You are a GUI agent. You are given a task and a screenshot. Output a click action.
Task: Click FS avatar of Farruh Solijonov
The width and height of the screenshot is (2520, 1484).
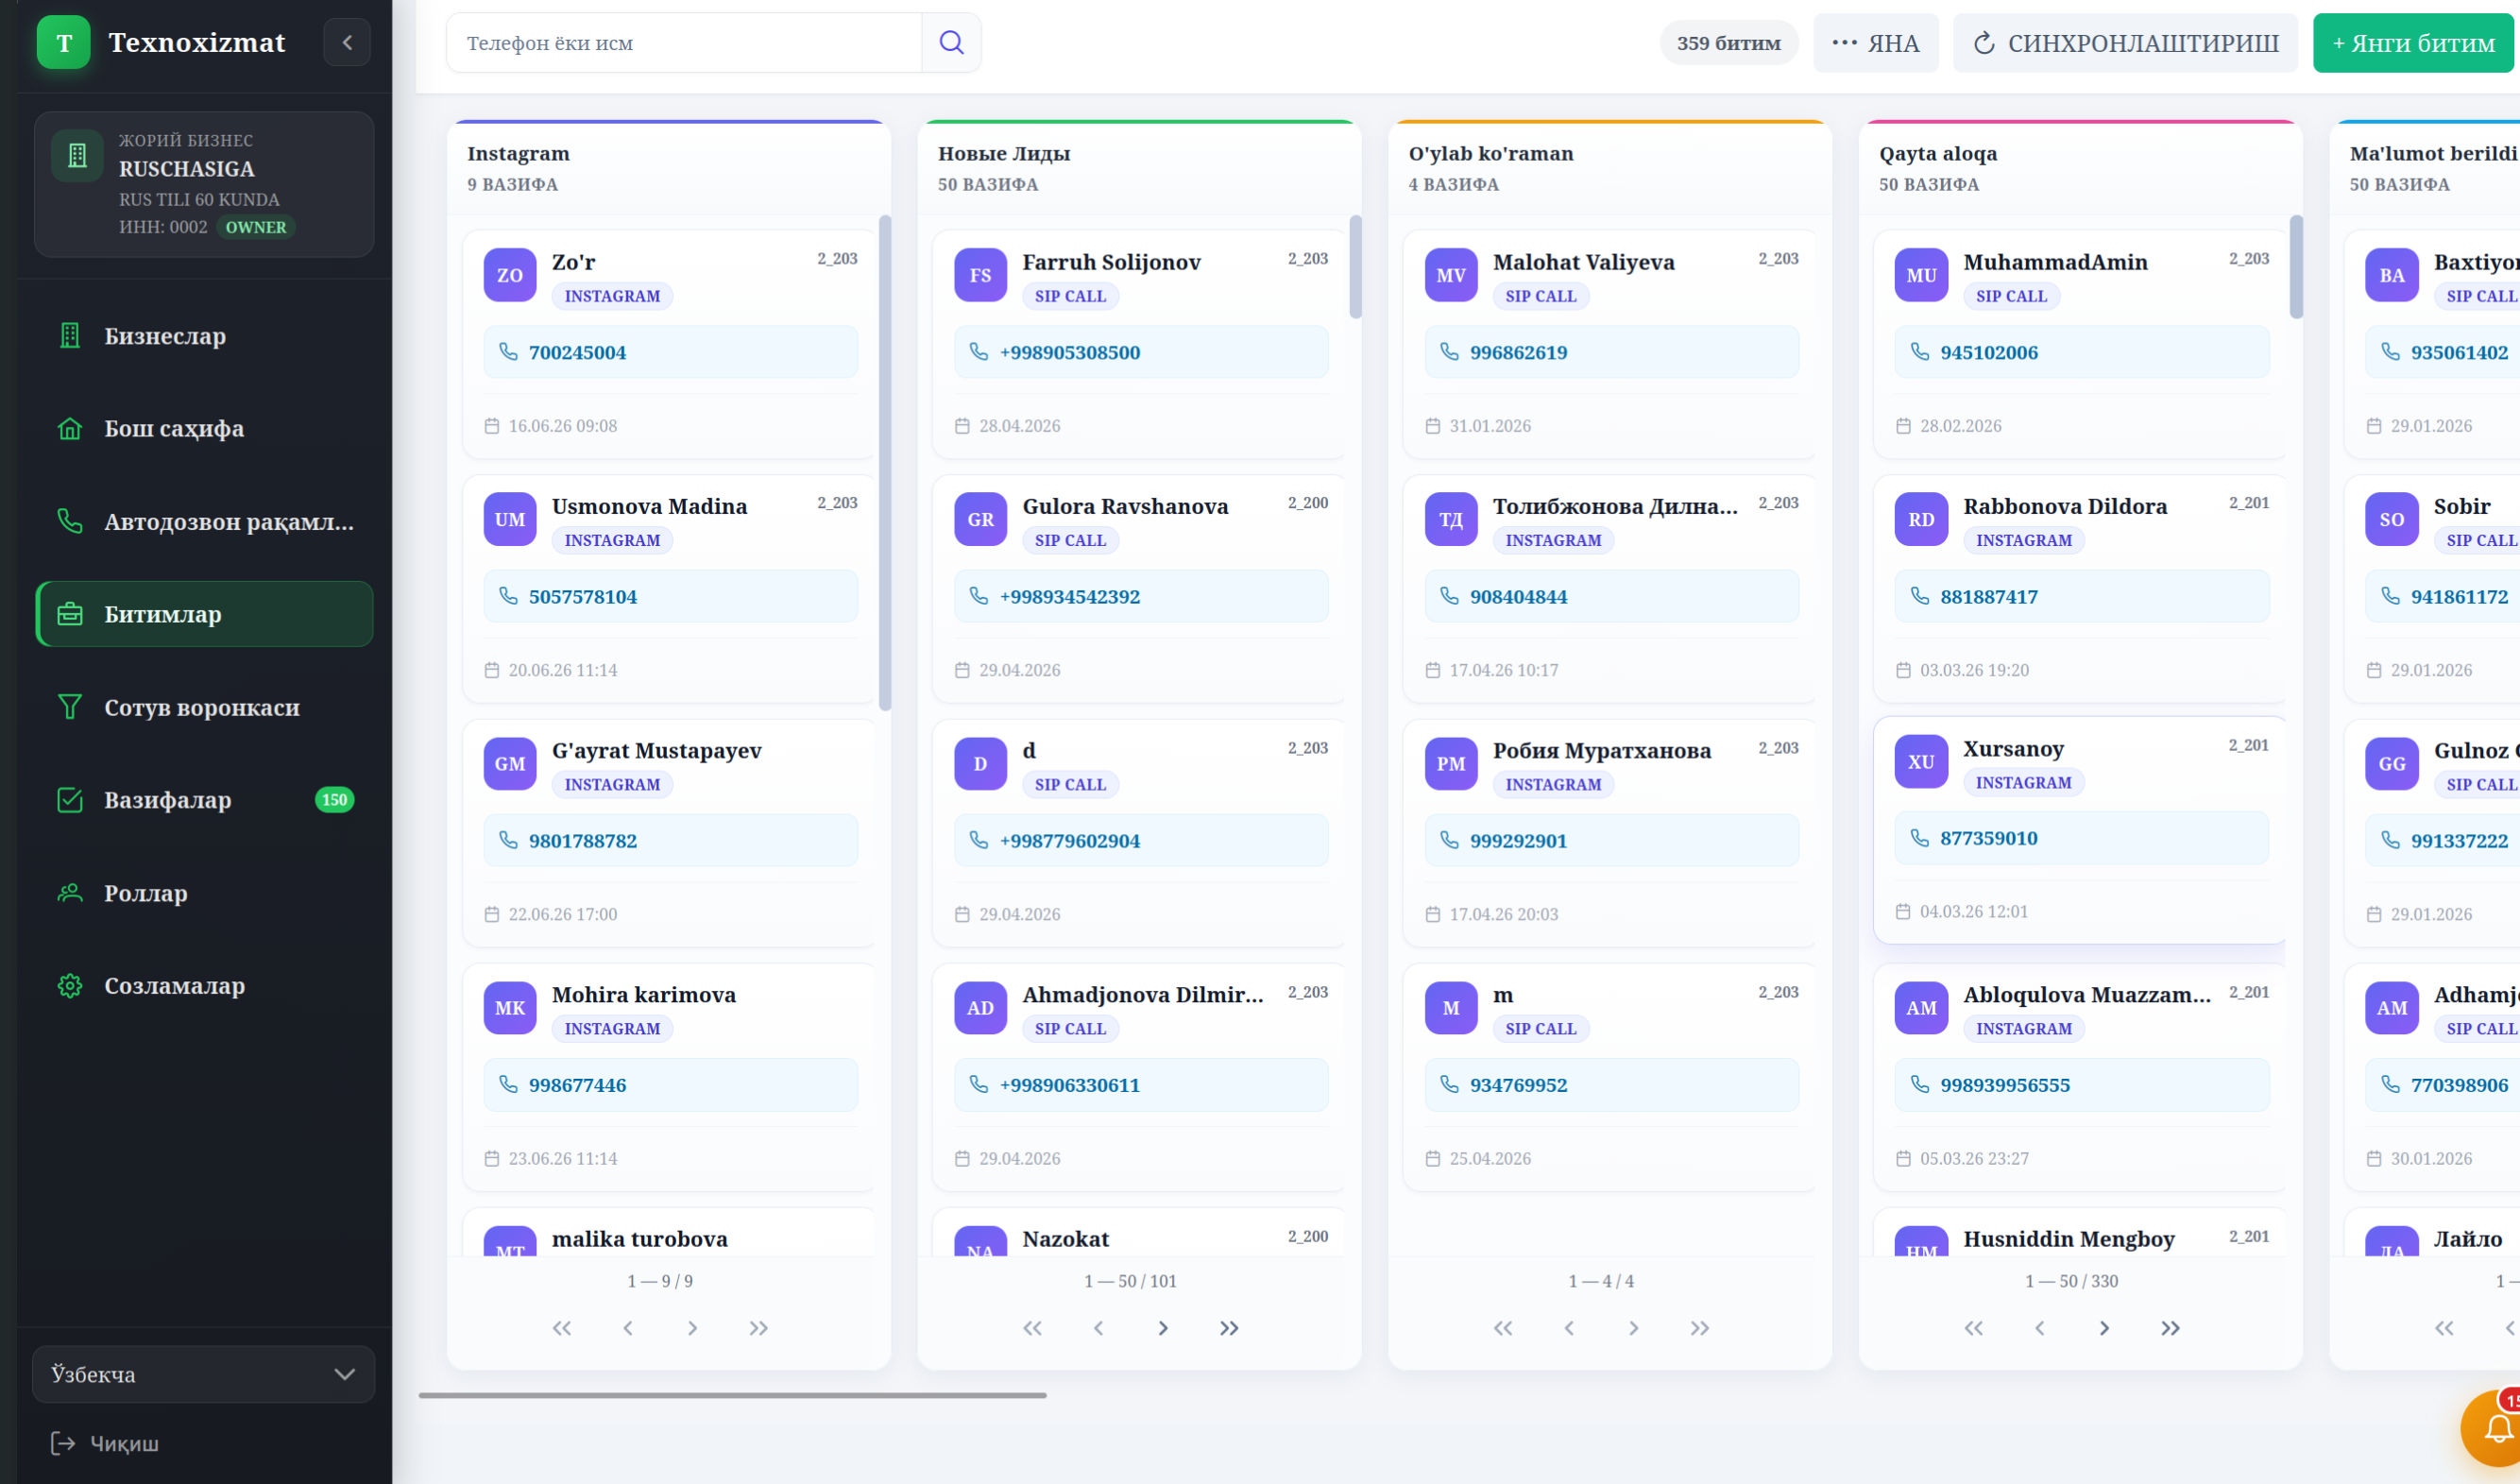(980, 275)
